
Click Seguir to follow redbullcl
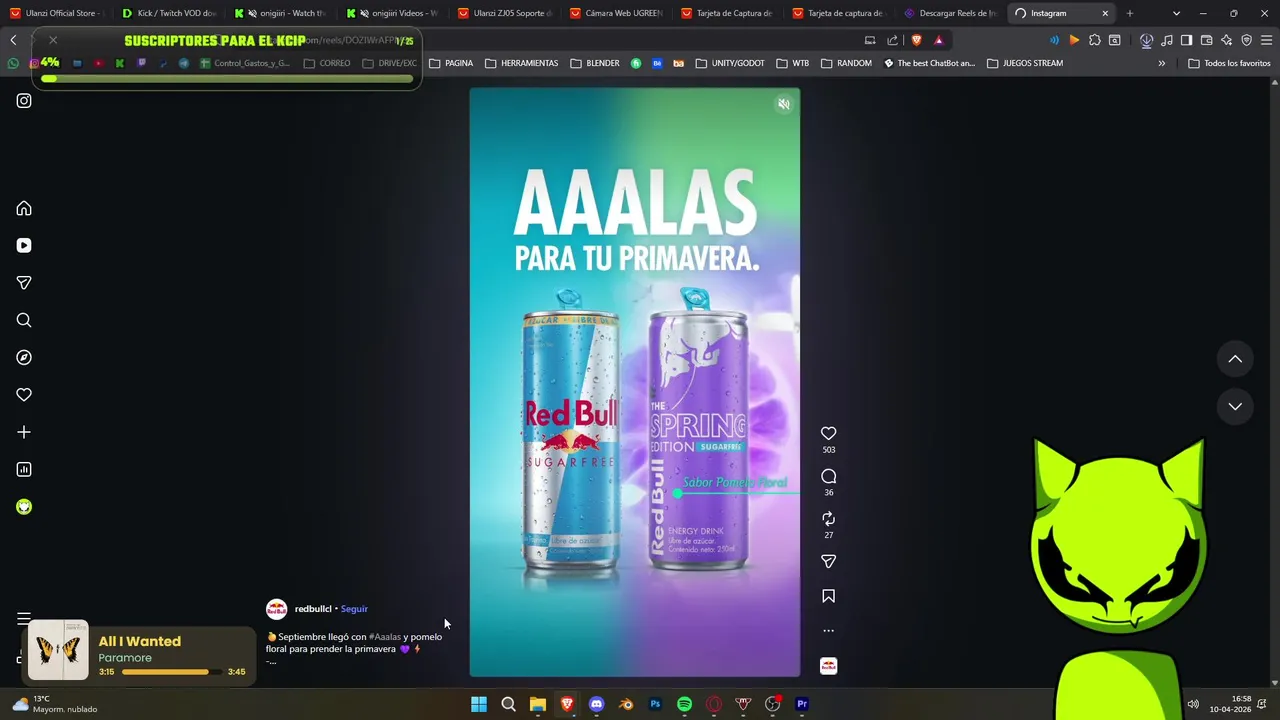(x=354, y=609)
